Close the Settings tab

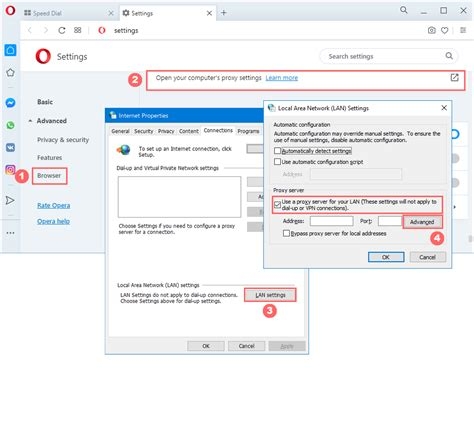[209, 13]
